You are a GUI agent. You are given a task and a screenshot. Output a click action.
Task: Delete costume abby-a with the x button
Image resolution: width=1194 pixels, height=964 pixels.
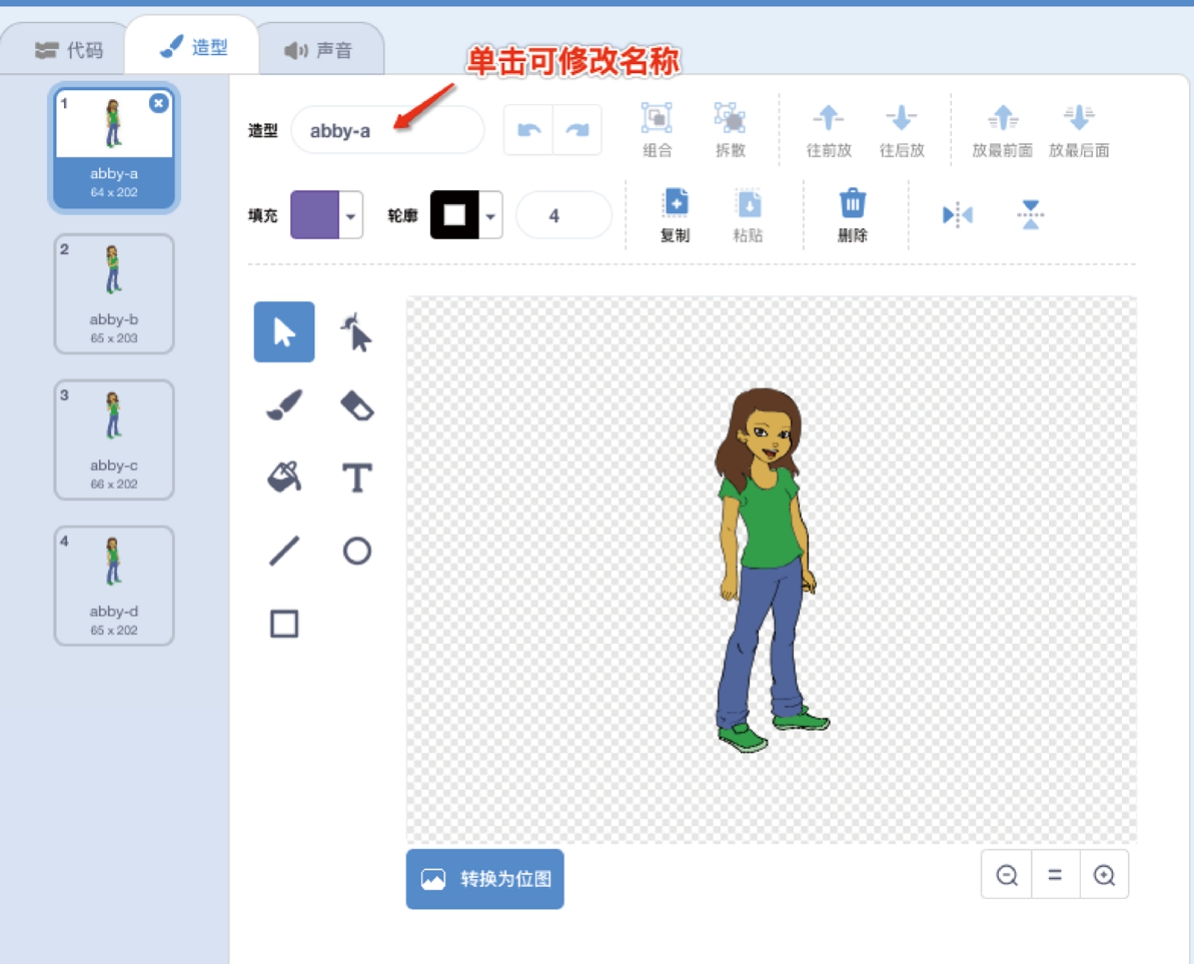158,104
